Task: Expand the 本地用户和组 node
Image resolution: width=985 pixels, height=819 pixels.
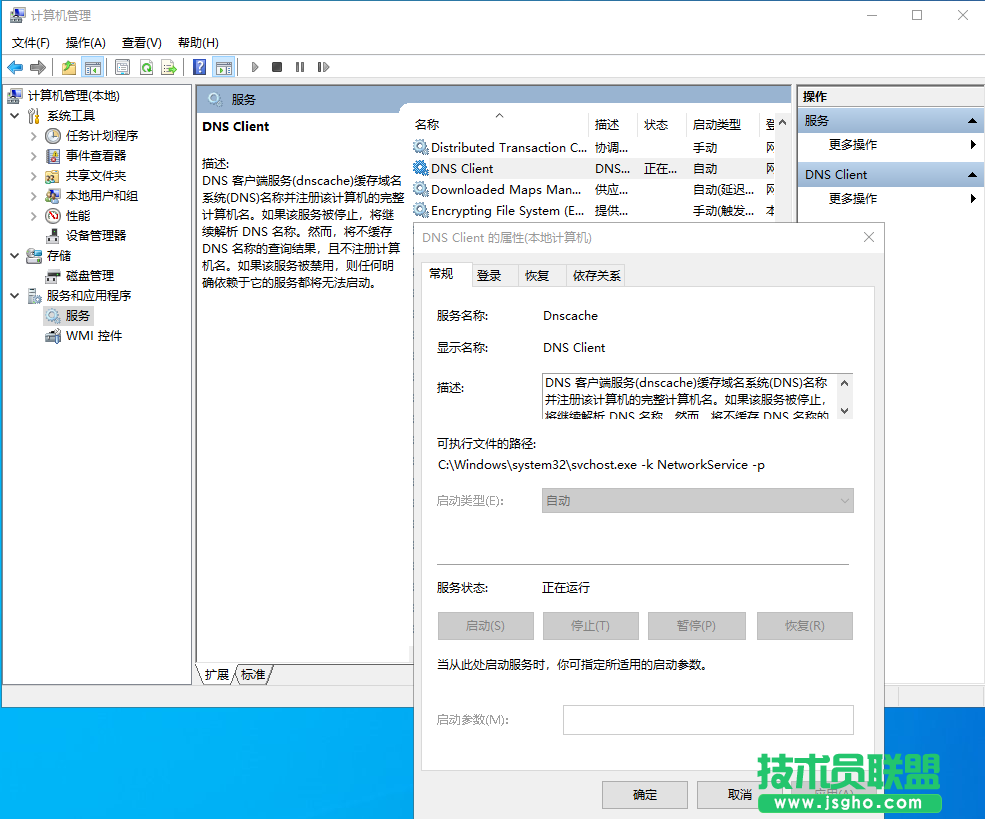Action: tap(33, 195)
